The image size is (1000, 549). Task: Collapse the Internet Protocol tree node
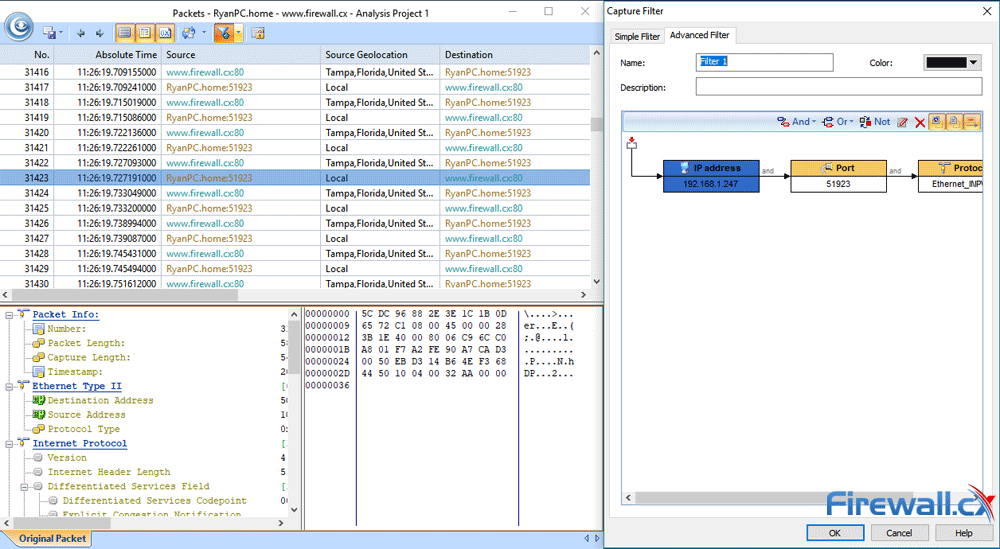pos(10,443)
